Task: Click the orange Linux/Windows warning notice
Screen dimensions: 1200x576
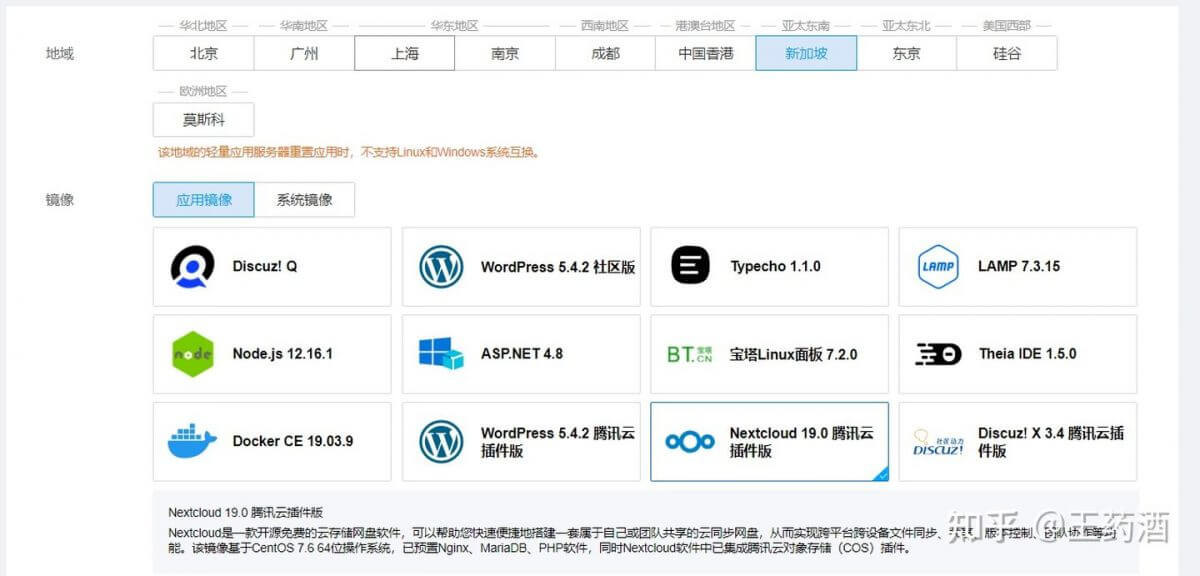Action: pyautogui.click(x=350, y=153)
